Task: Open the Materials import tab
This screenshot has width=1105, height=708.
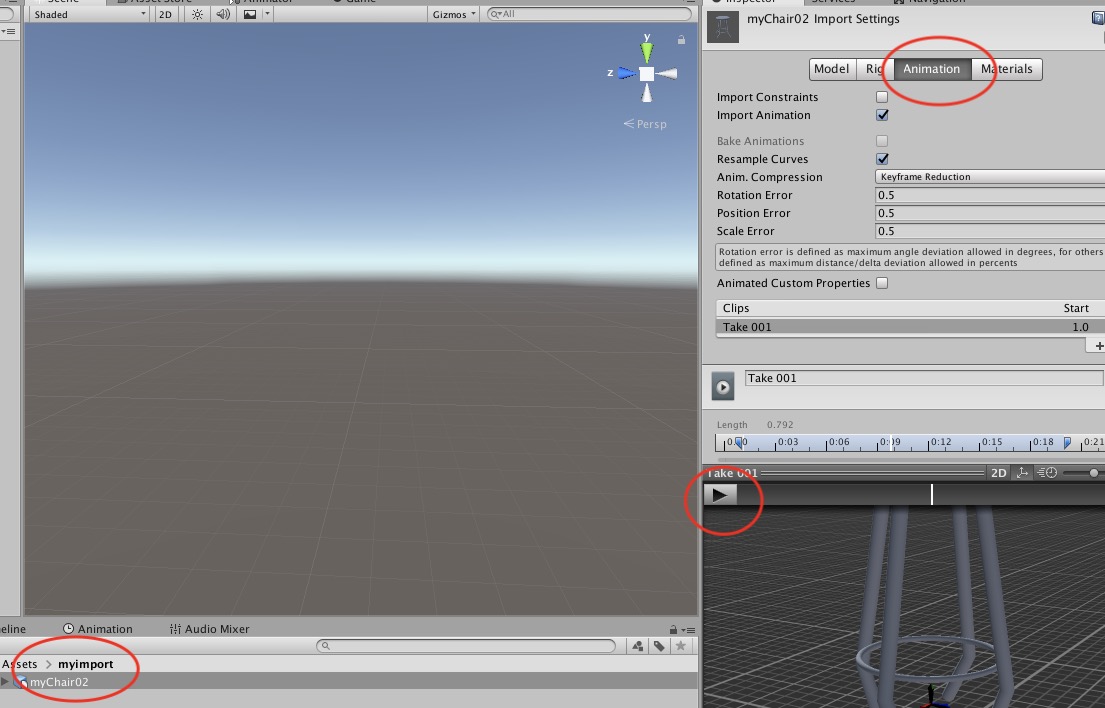Action: pos(1006,69)
